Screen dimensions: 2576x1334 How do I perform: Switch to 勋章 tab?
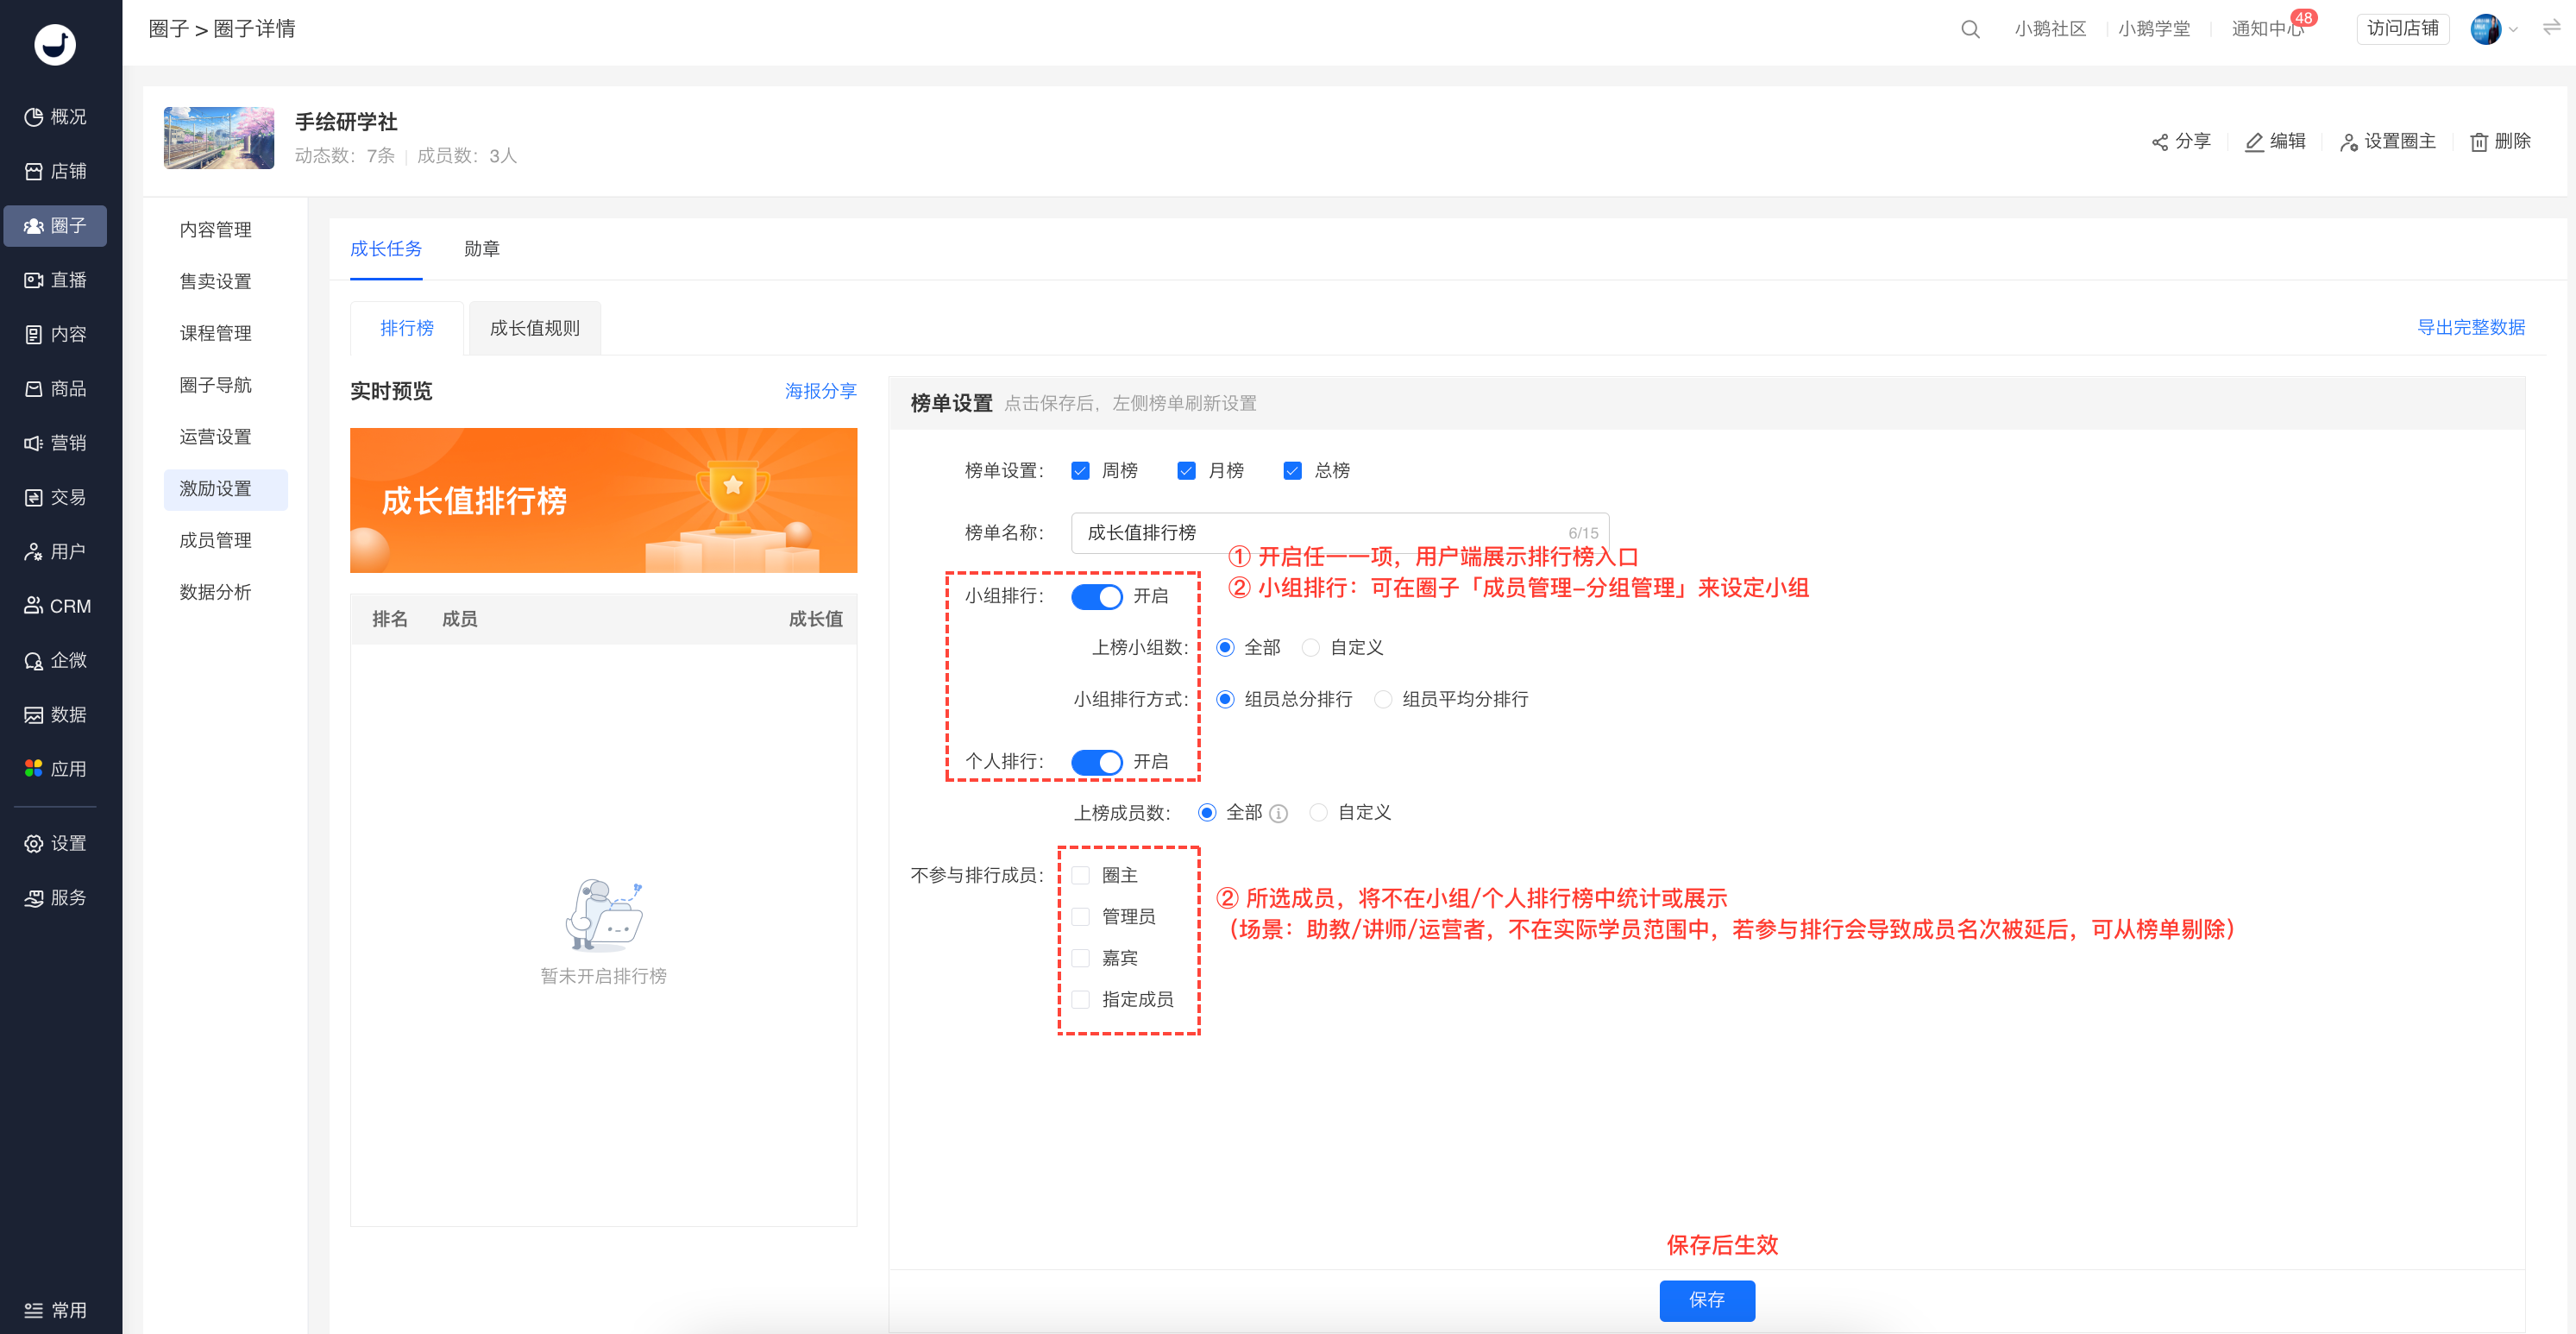(482, 249)
